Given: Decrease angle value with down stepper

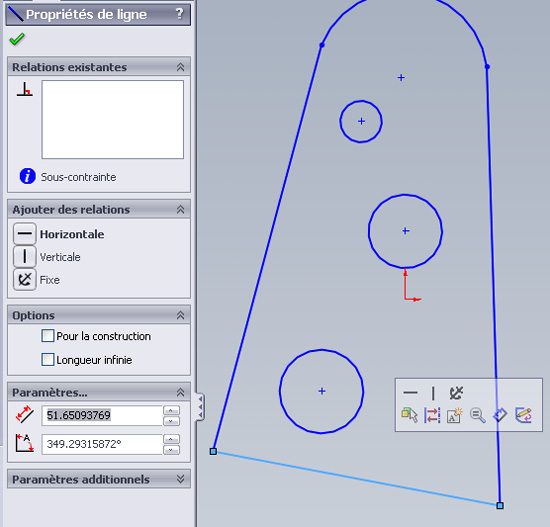Looking at the screenshot, I should (172, 450).
